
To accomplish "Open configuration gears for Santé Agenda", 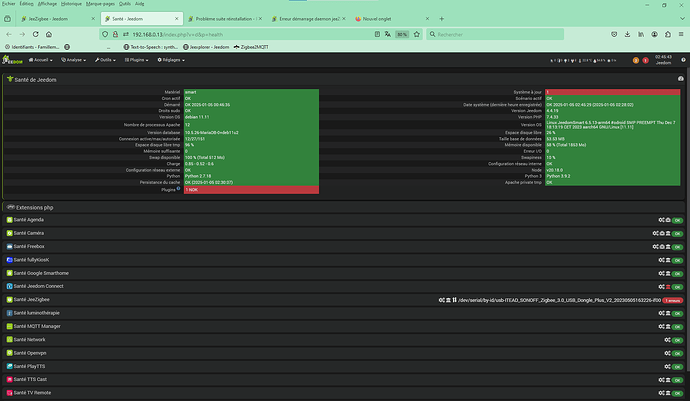I will 661,220.
